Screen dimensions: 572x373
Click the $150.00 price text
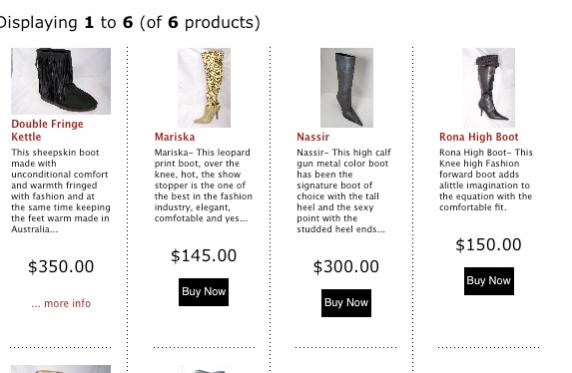point(488,245)
